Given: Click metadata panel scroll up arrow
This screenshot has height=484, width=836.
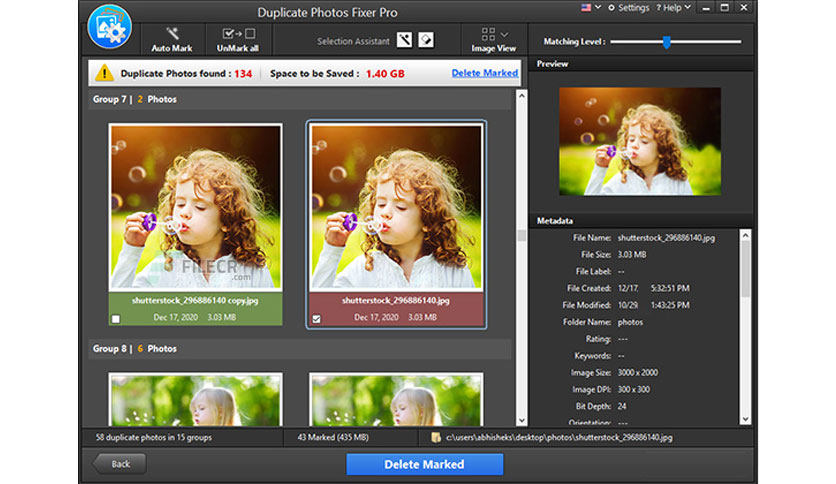Looking at the screenshot, I should pos(745,235).
